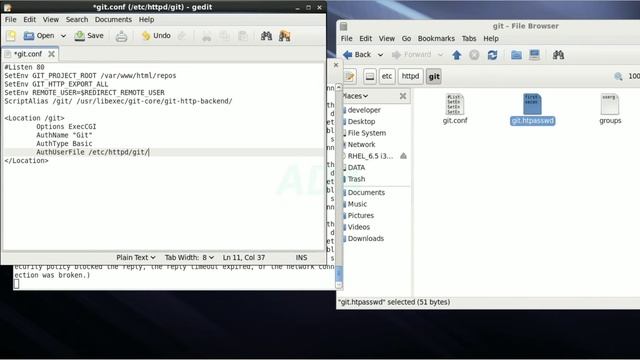Open Find and Replace icon in gedit
This screenshot has height=360, width=640.
pyautogui.click(x=284, y=36)
